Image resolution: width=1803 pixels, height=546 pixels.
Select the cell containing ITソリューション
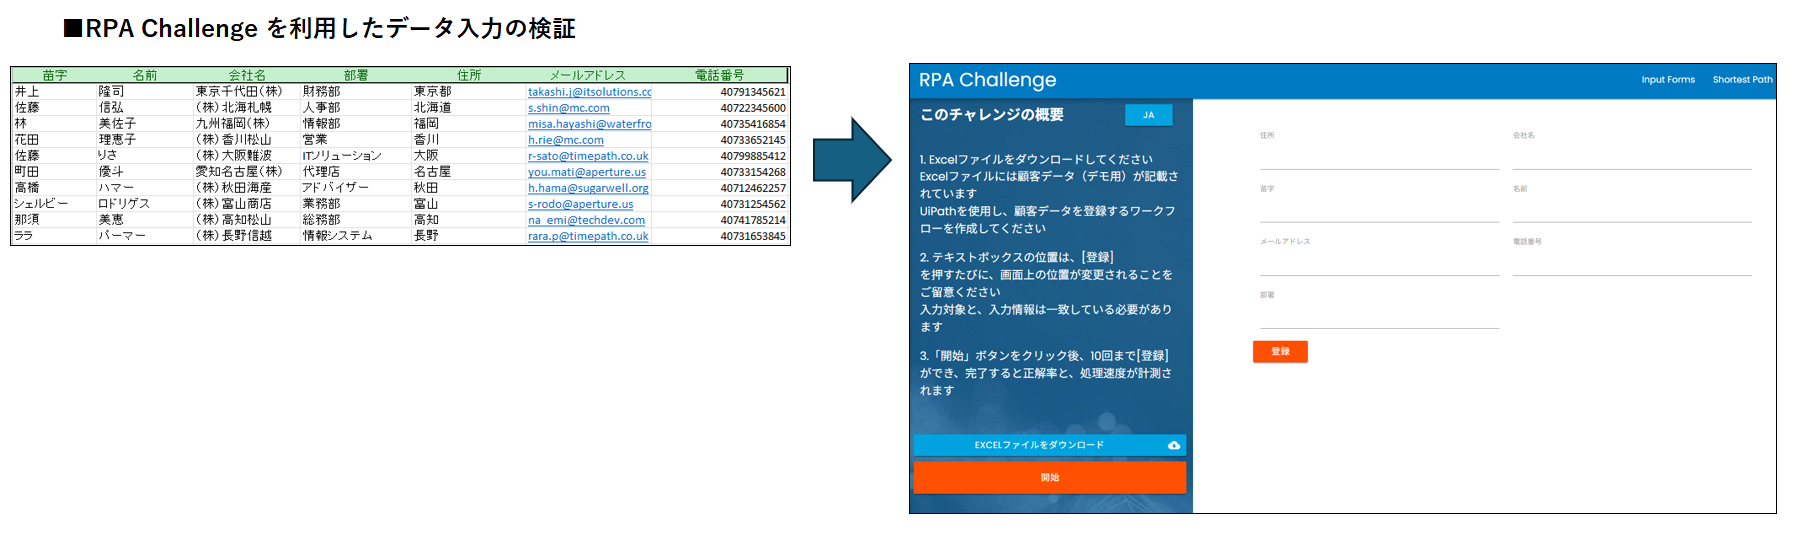356,156
